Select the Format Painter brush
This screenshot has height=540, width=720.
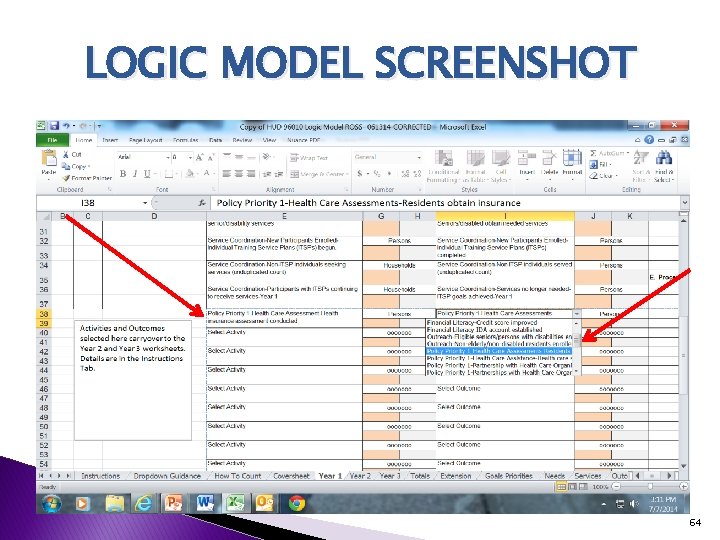click(x=66, y=178)
